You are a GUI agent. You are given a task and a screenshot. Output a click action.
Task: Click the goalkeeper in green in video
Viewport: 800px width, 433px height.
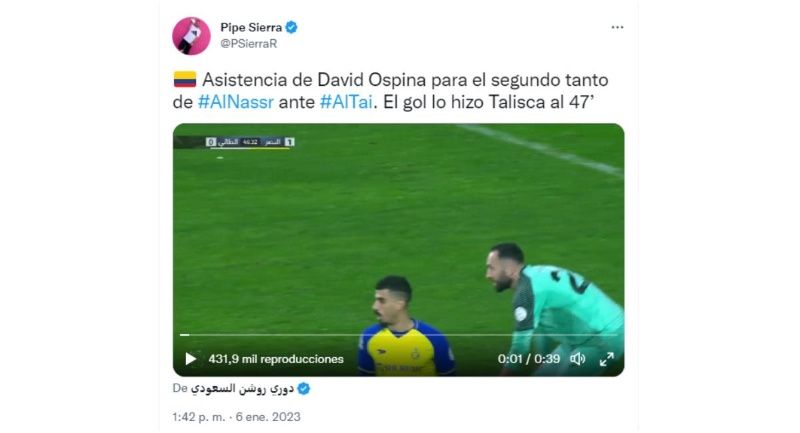pos(554,309)
